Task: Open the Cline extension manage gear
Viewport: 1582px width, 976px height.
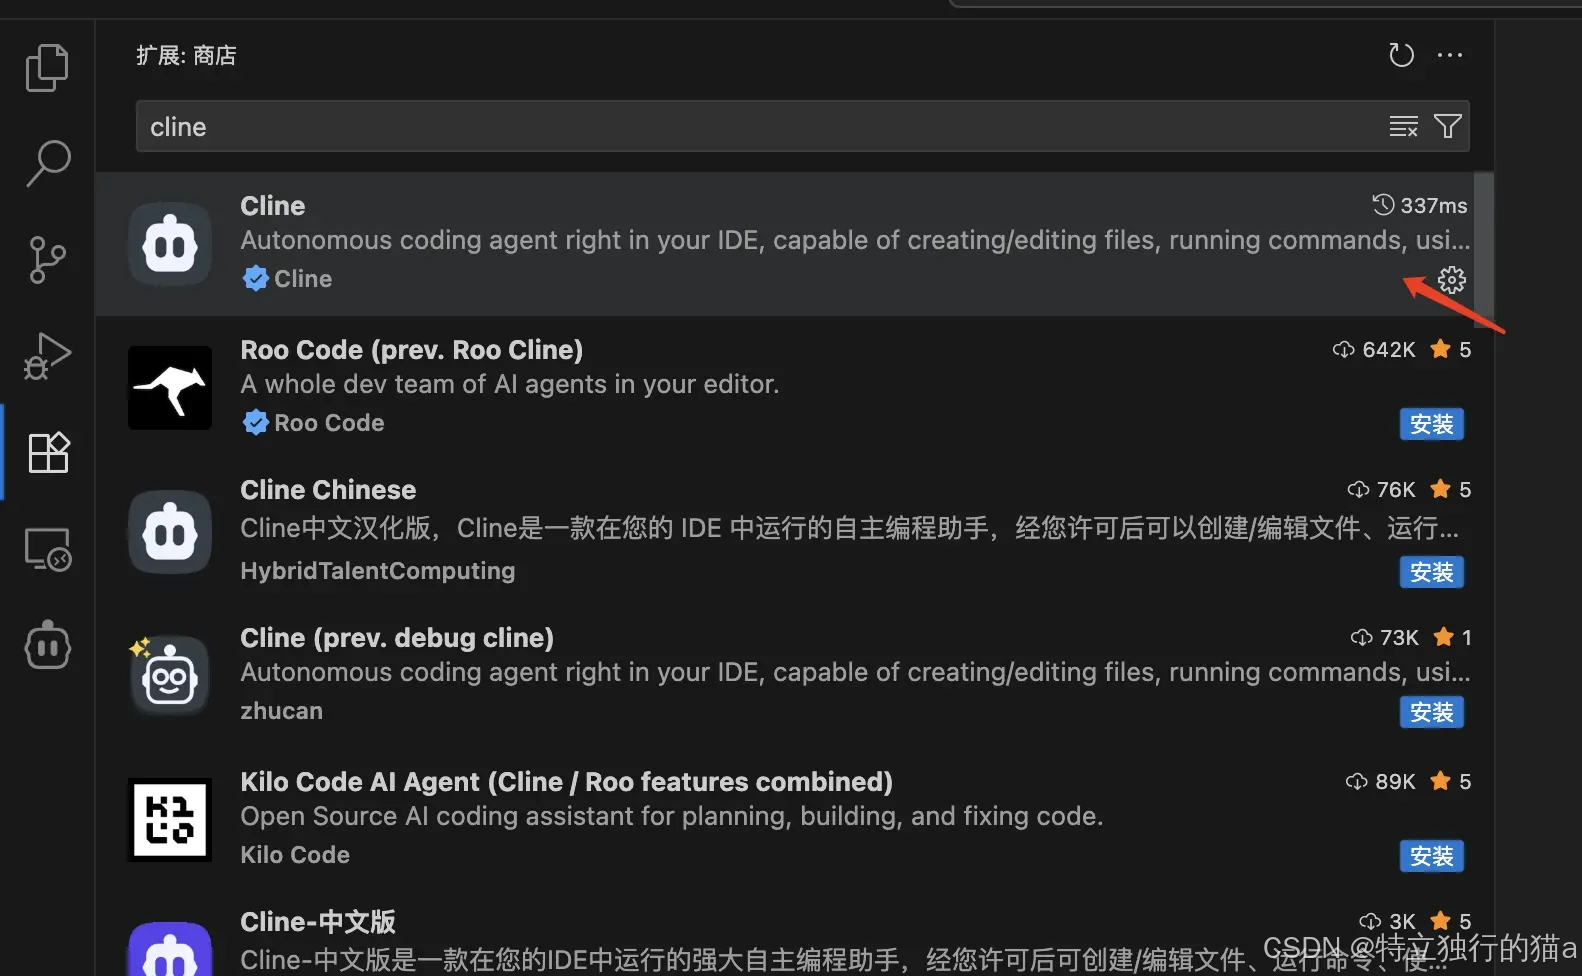Action: click(1451, 279)
